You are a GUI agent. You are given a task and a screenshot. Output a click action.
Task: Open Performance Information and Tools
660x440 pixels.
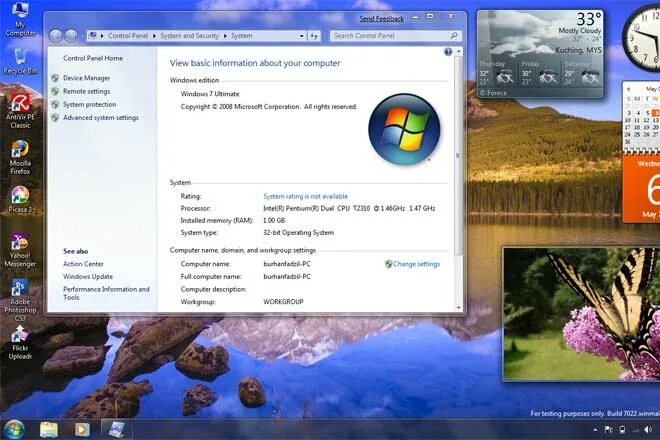(x=106, y=293)
